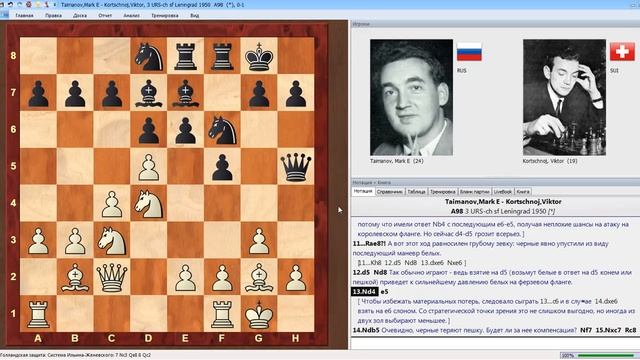640x360 pixels.
Task: Switch to the Таблица tab
Action: (416, 191)
